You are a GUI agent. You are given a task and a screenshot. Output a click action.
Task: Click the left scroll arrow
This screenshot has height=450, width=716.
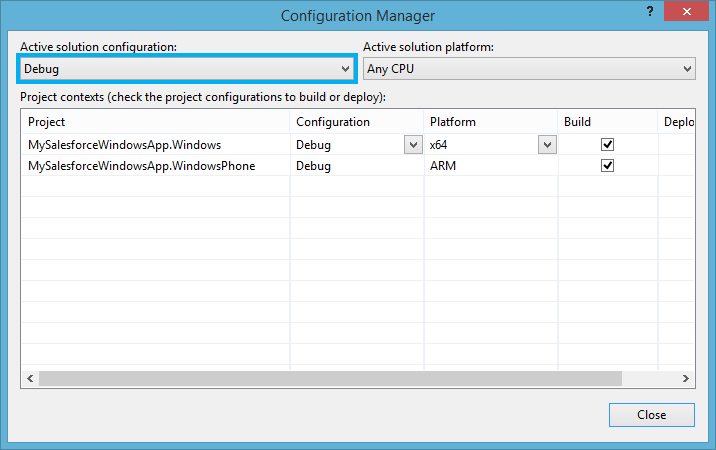tap(30, 378)
